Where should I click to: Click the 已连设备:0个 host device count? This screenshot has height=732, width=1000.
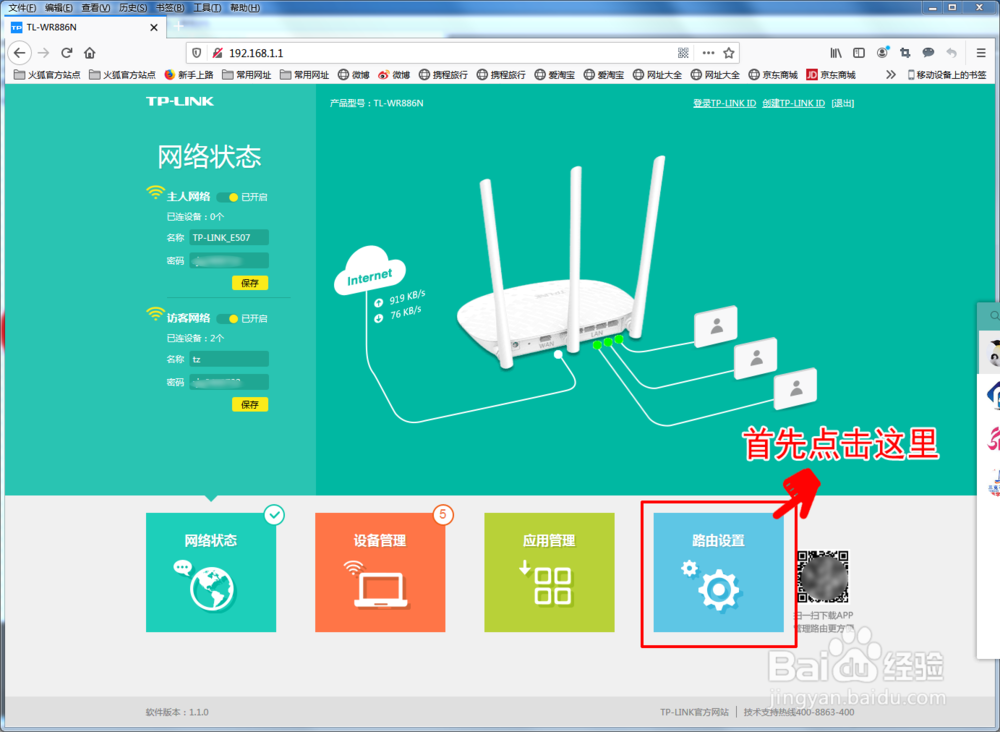point(195,217)
